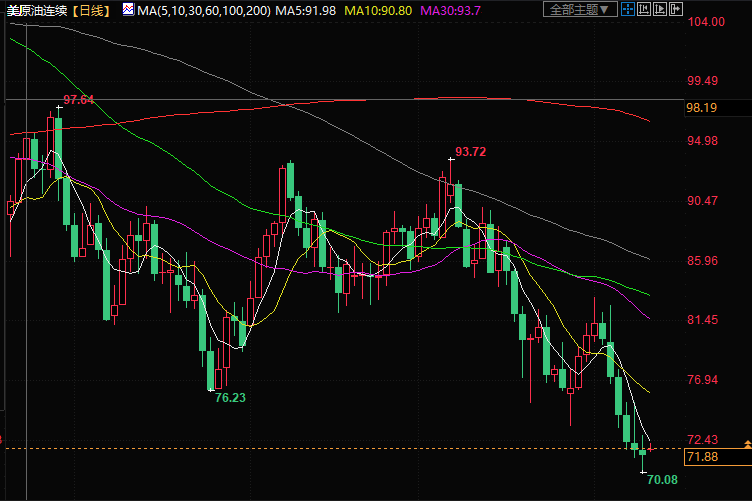Open the 全部主题 dropdown
This screenshot has width=752, height=501.
coord(580,10)
